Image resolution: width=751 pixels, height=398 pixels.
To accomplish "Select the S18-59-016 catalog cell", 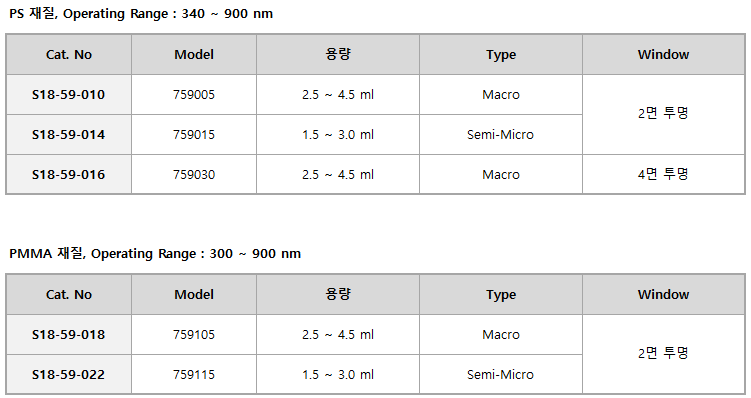I will tap(68, 174).
